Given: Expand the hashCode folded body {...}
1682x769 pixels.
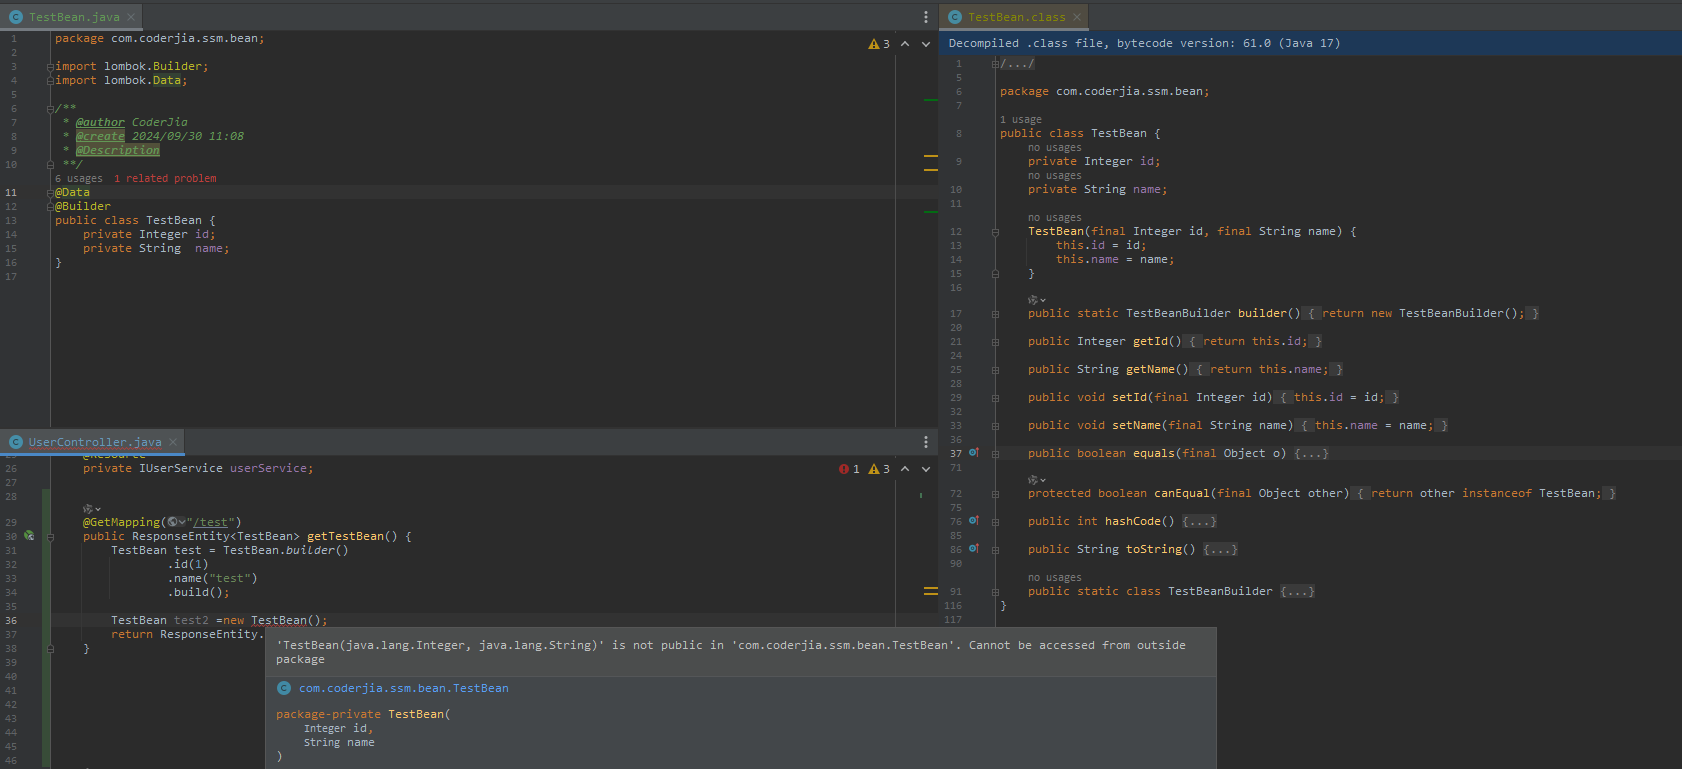Looking at the screenshot, I should [x=1199, y=522].
